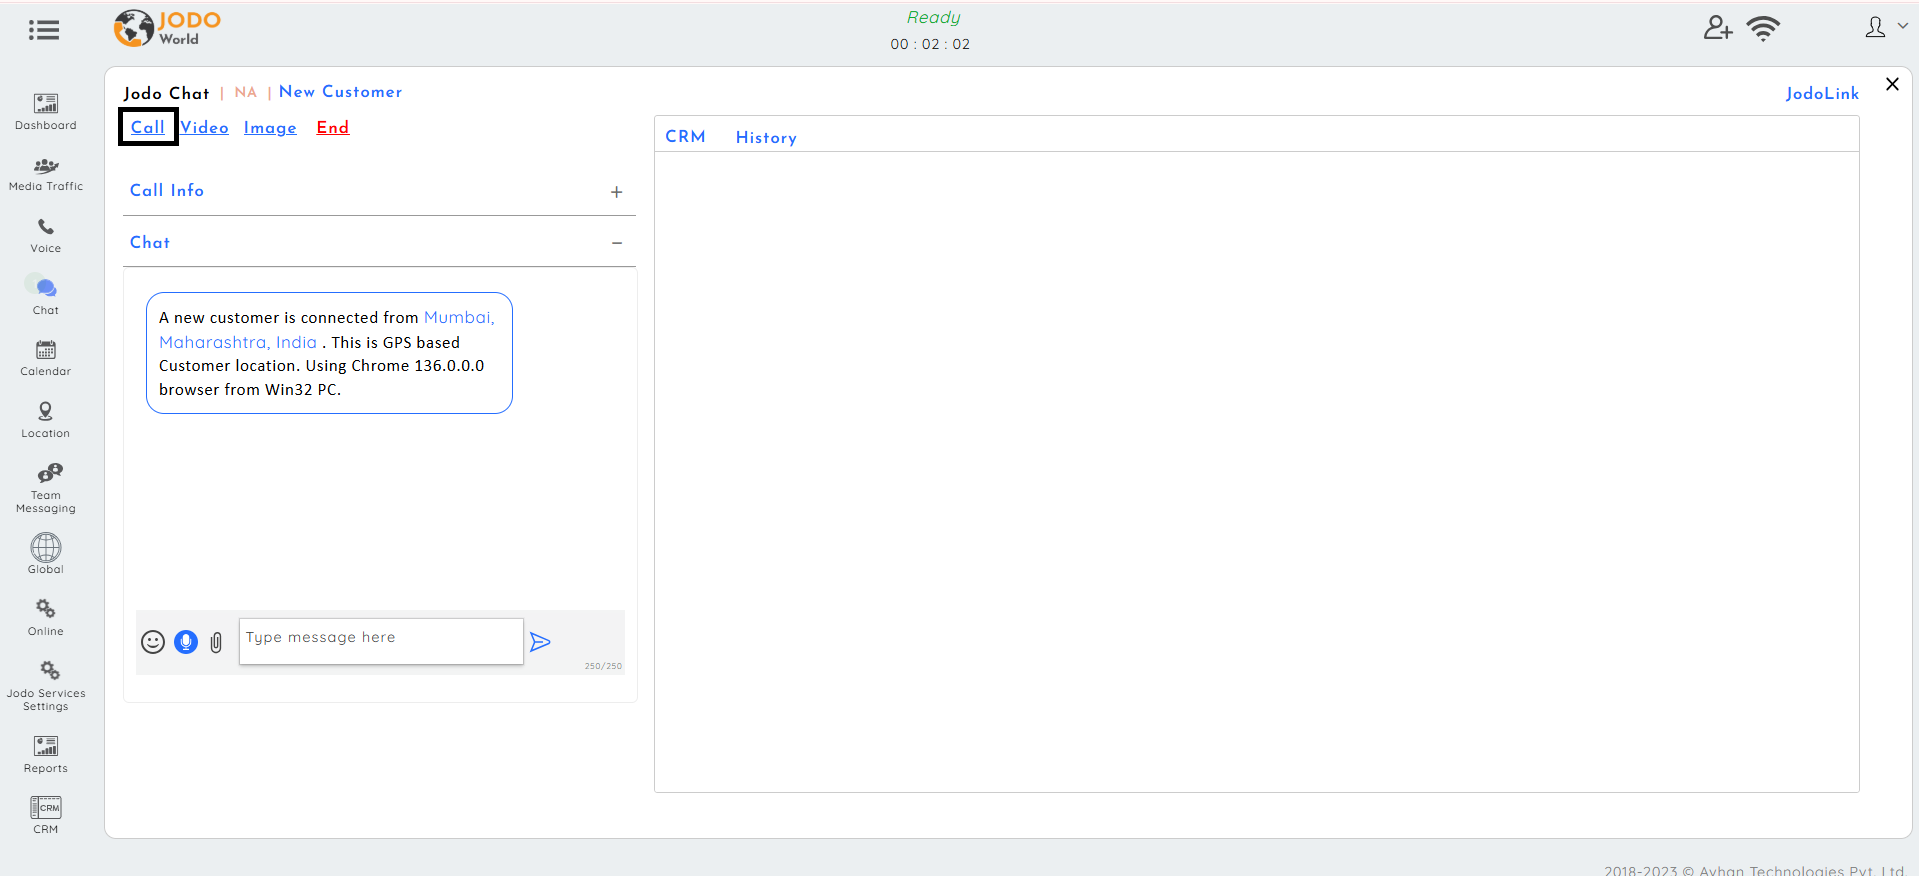Open Reports from the sidebar
Screen dimensions: 1919x876
point(46,755)
